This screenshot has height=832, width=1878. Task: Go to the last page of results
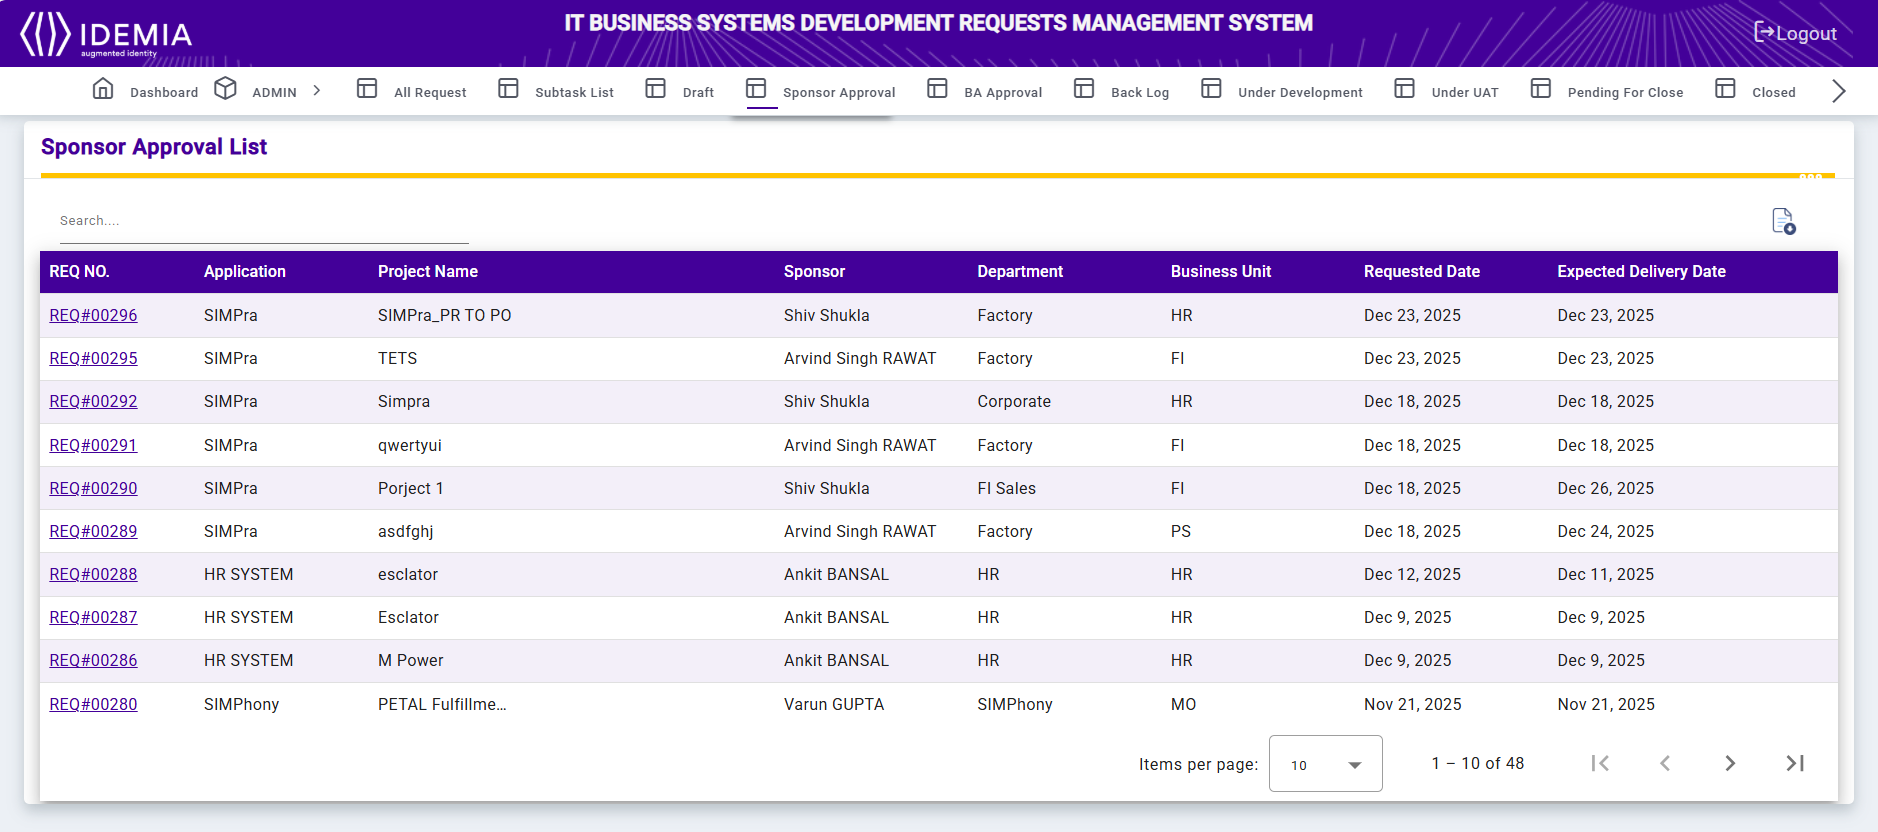coord(1795,763)
